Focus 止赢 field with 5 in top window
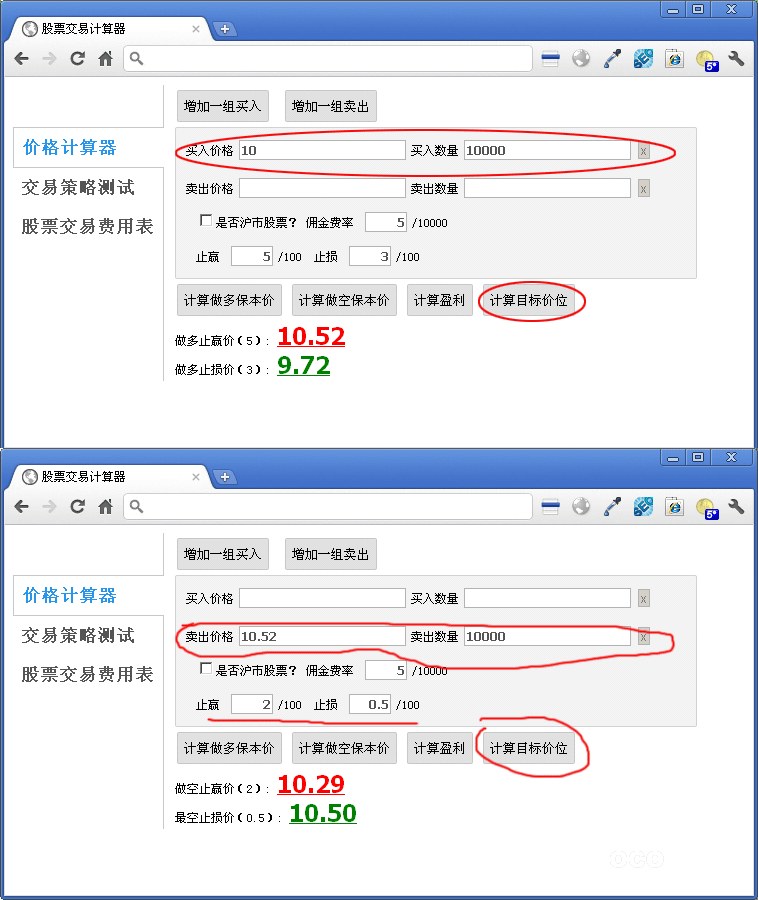The image size is (758, 900). (x=251, y=257)
